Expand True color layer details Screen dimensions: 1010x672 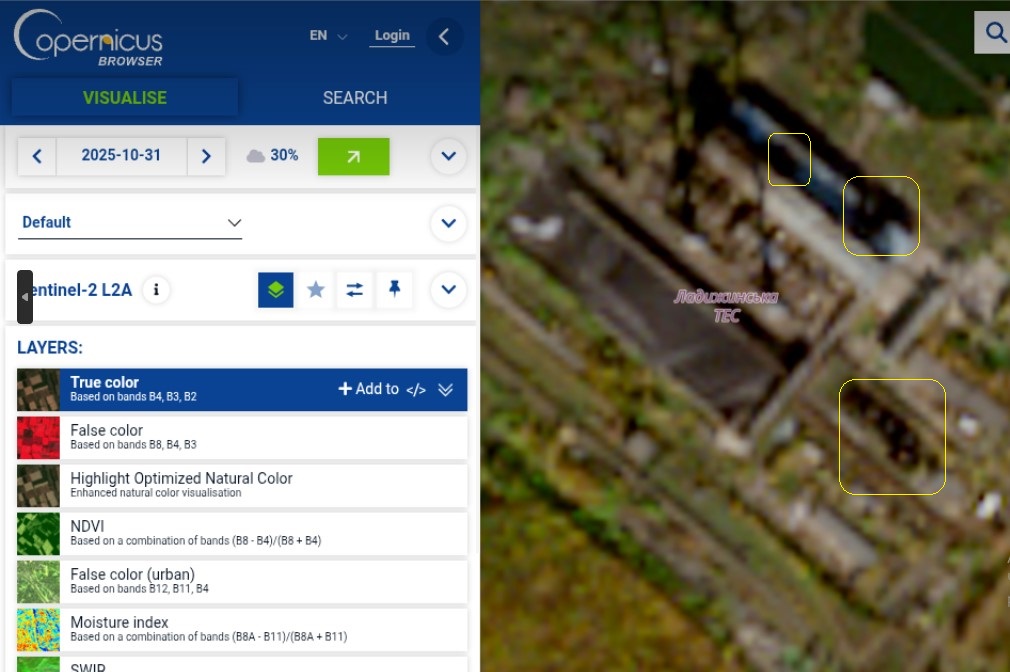[x=446, y=390]
